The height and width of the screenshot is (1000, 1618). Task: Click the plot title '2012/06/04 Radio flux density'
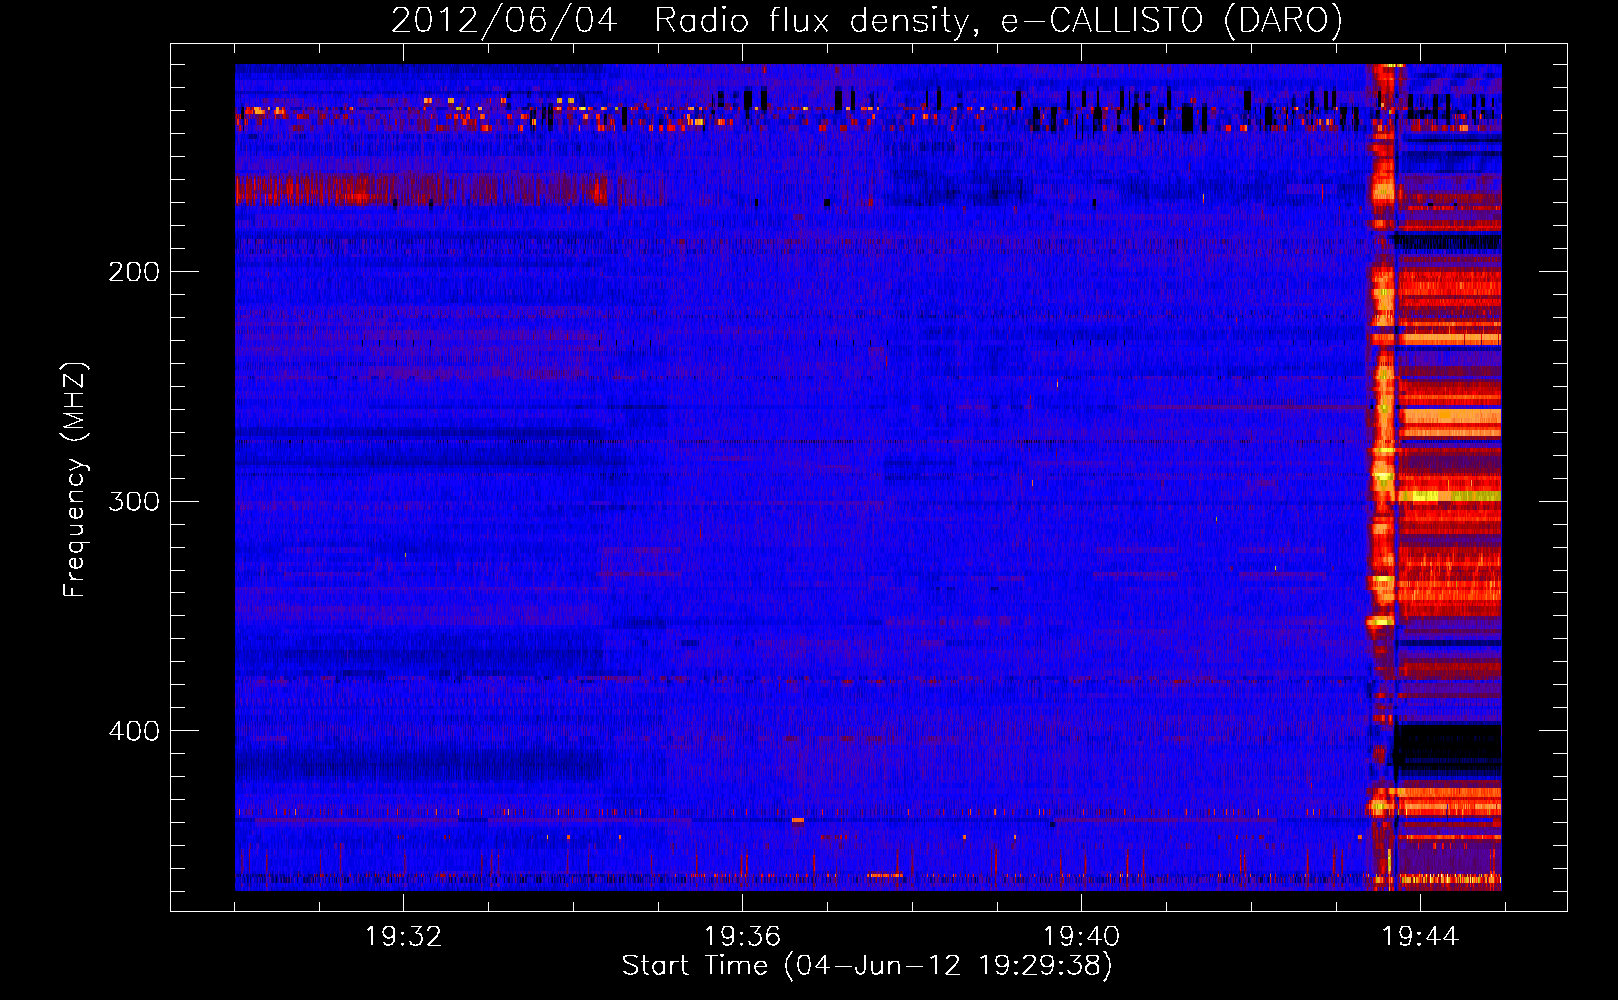pos(866,20)
